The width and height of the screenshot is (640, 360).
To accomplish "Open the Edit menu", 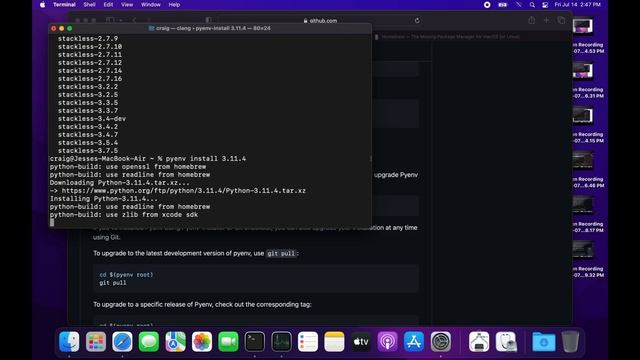I will click(108, 4).
